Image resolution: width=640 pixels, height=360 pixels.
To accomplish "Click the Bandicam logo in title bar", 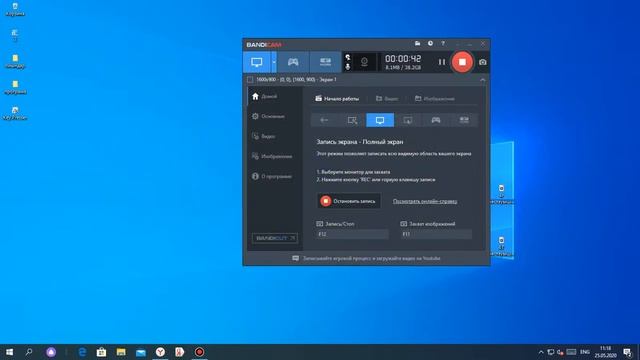I will (x=264, y=44).
